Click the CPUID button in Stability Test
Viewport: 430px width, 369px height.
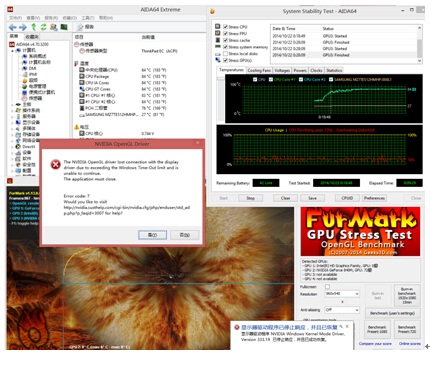point(347,198)
